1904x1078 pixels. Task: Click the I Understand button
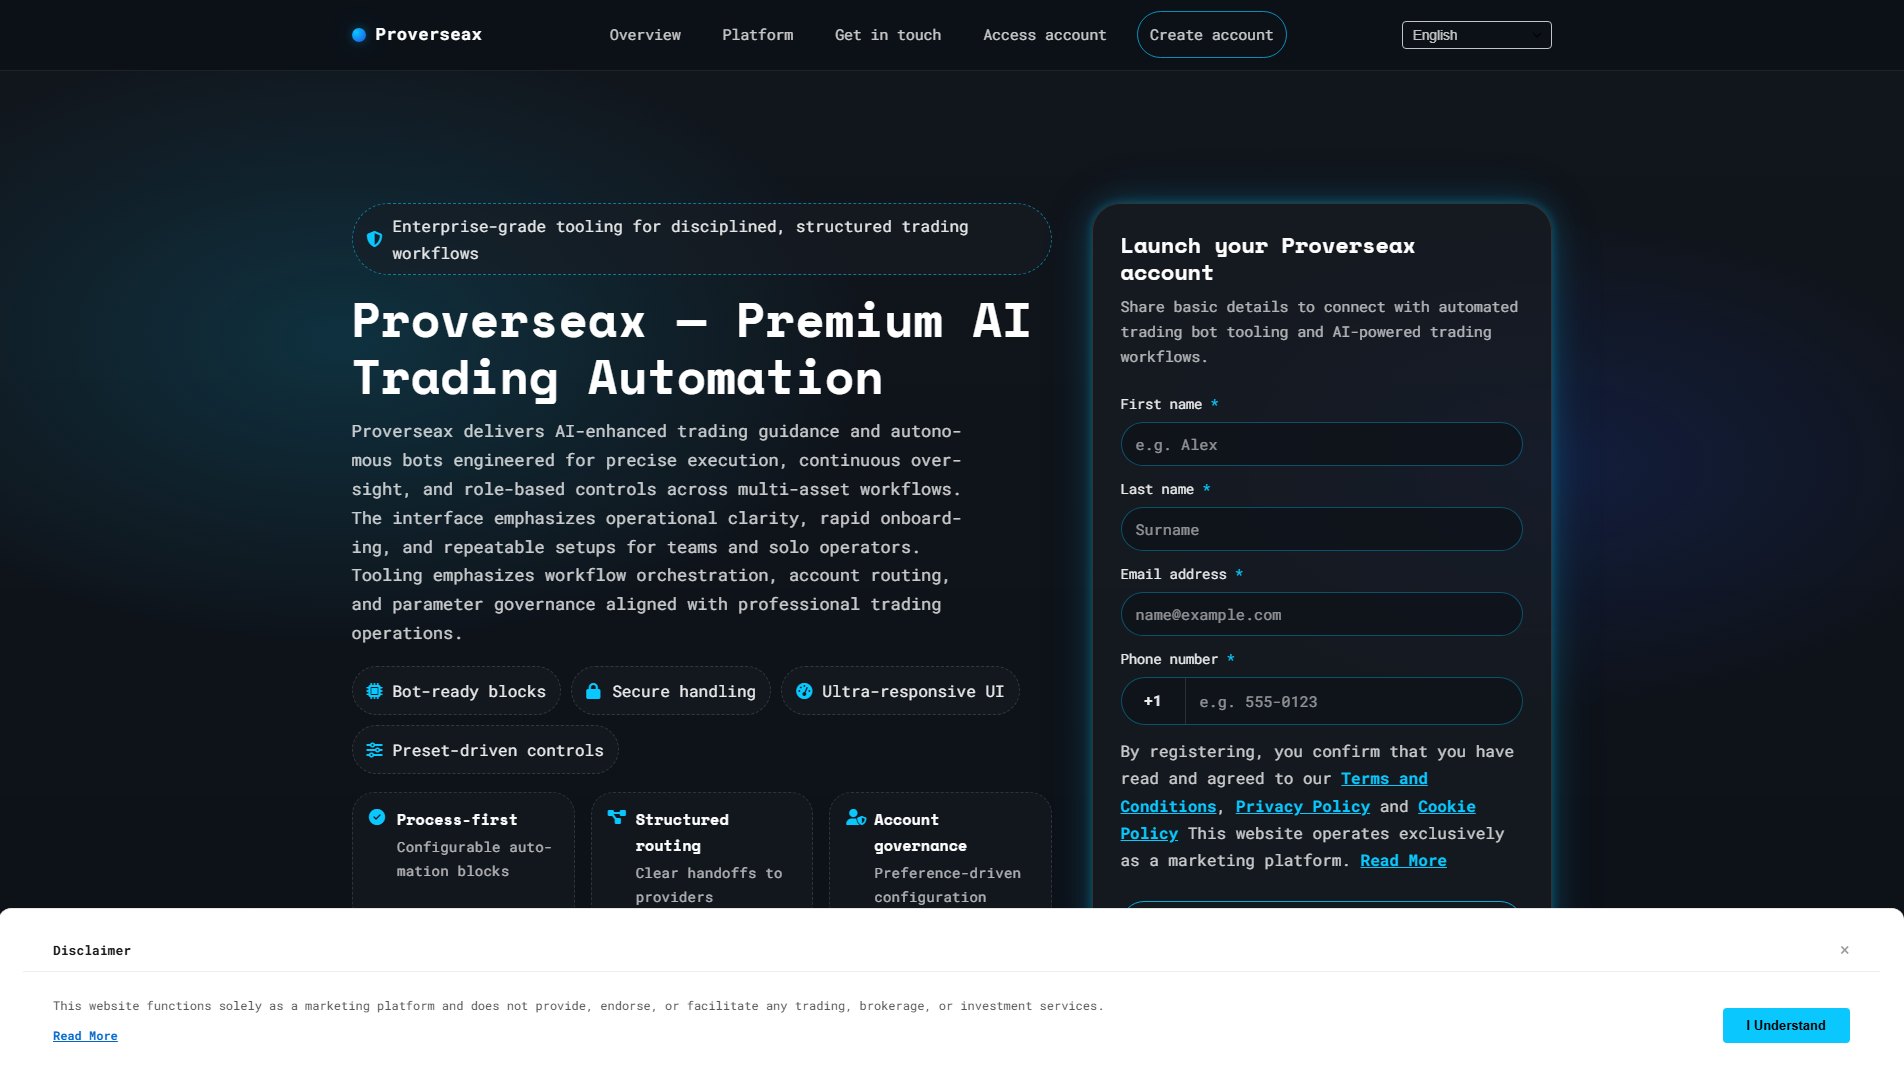coord(1785,1025)
